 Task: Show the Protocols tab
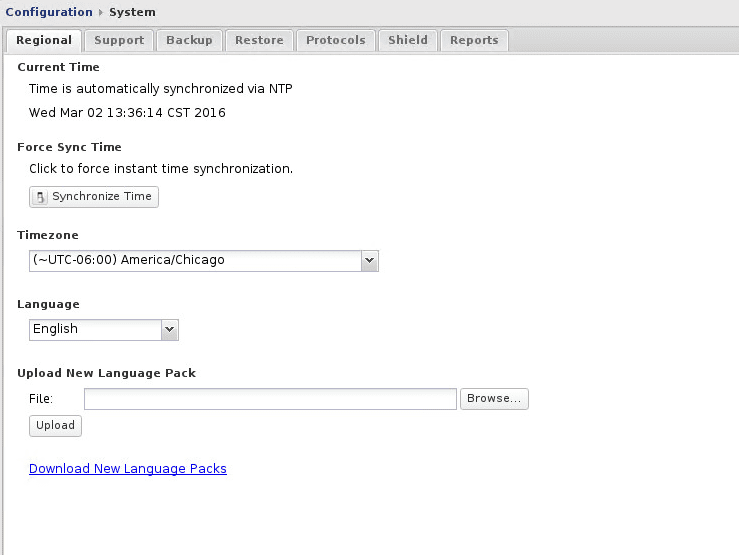point(336,40)
